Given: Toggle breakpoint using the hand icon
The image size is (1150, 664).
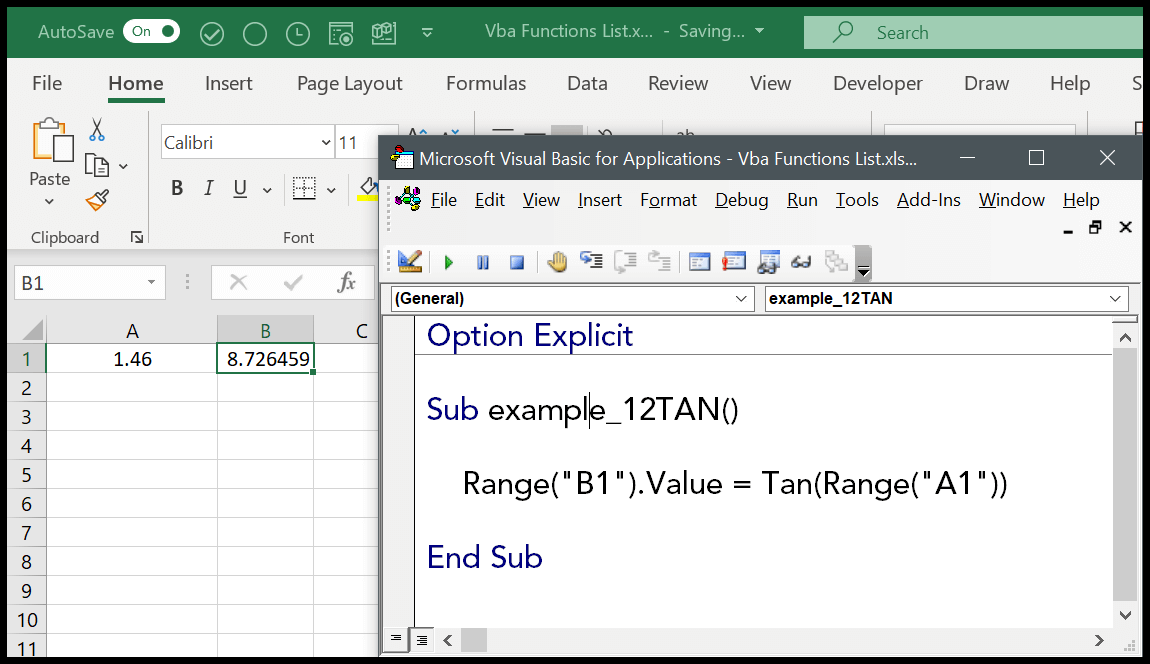Looking at the screenshot, I should coord(557,262).
